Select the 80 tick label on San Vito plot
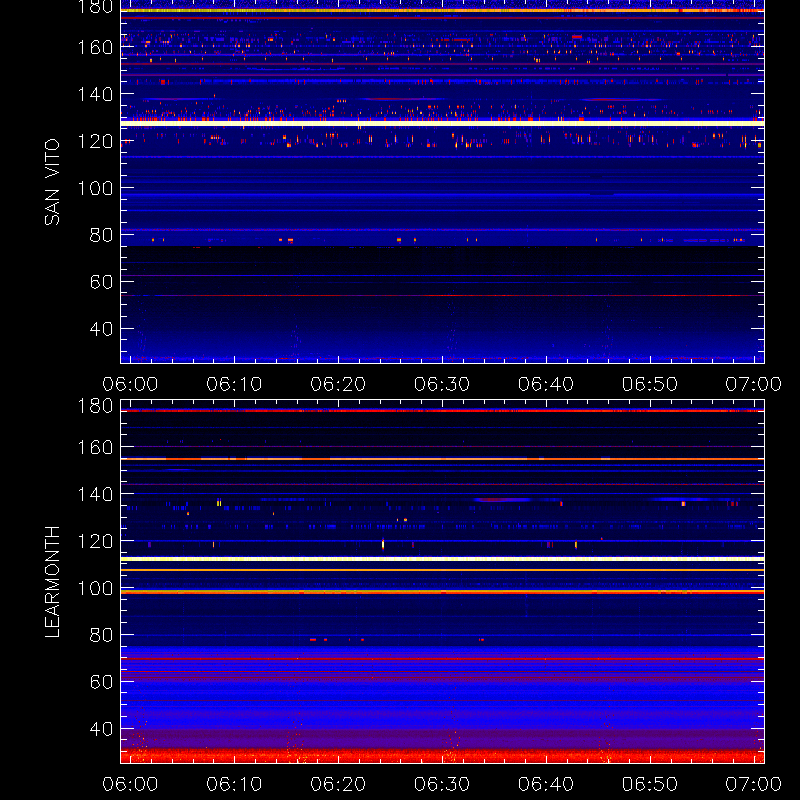The height and width of the screenshot is (800, 800). [102, 235]
